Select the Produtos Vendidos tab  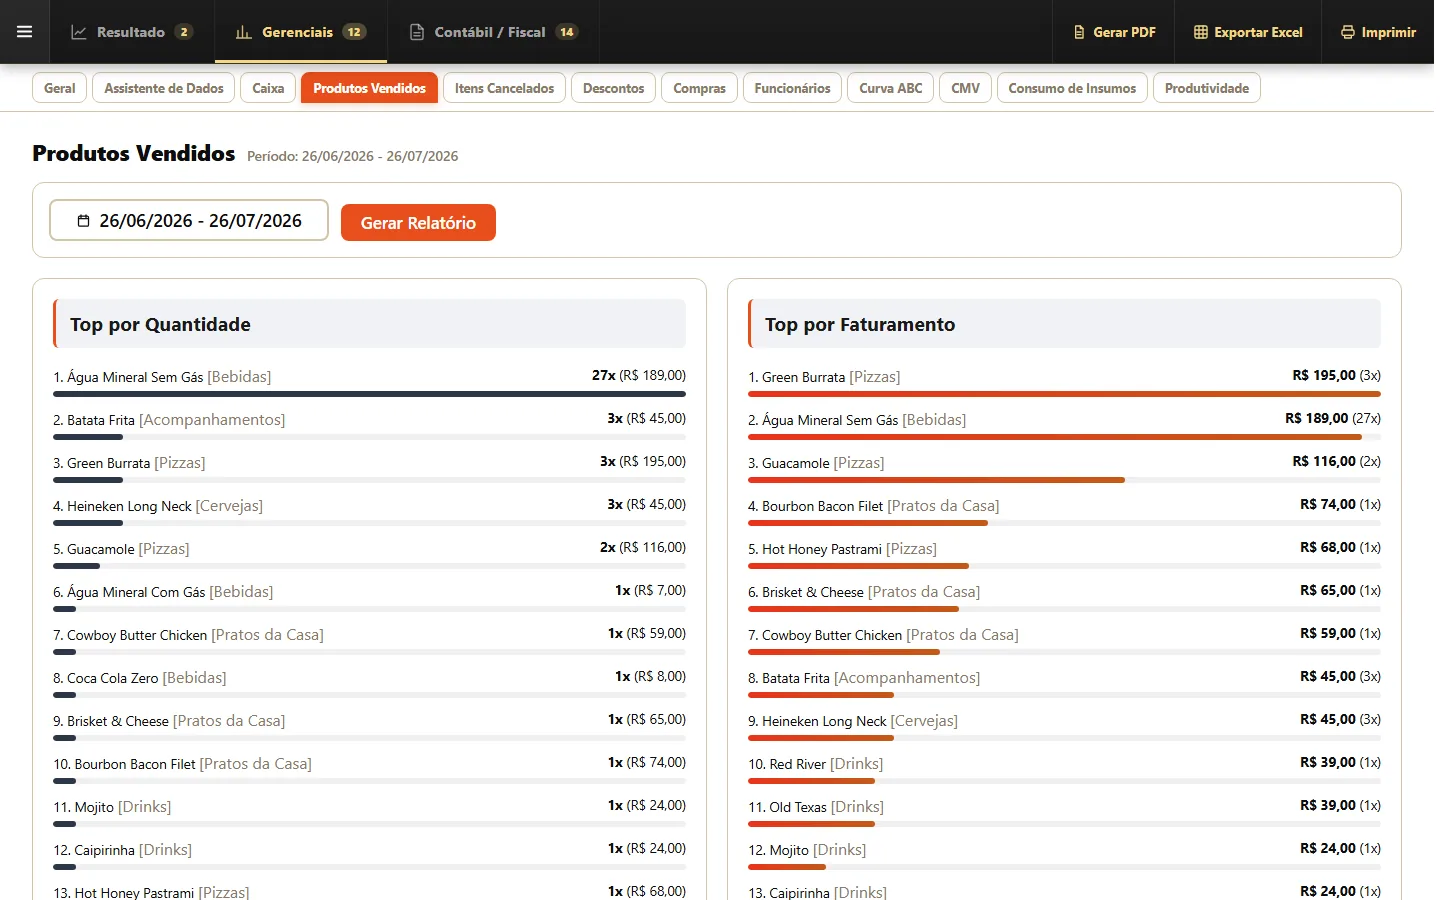369,88
